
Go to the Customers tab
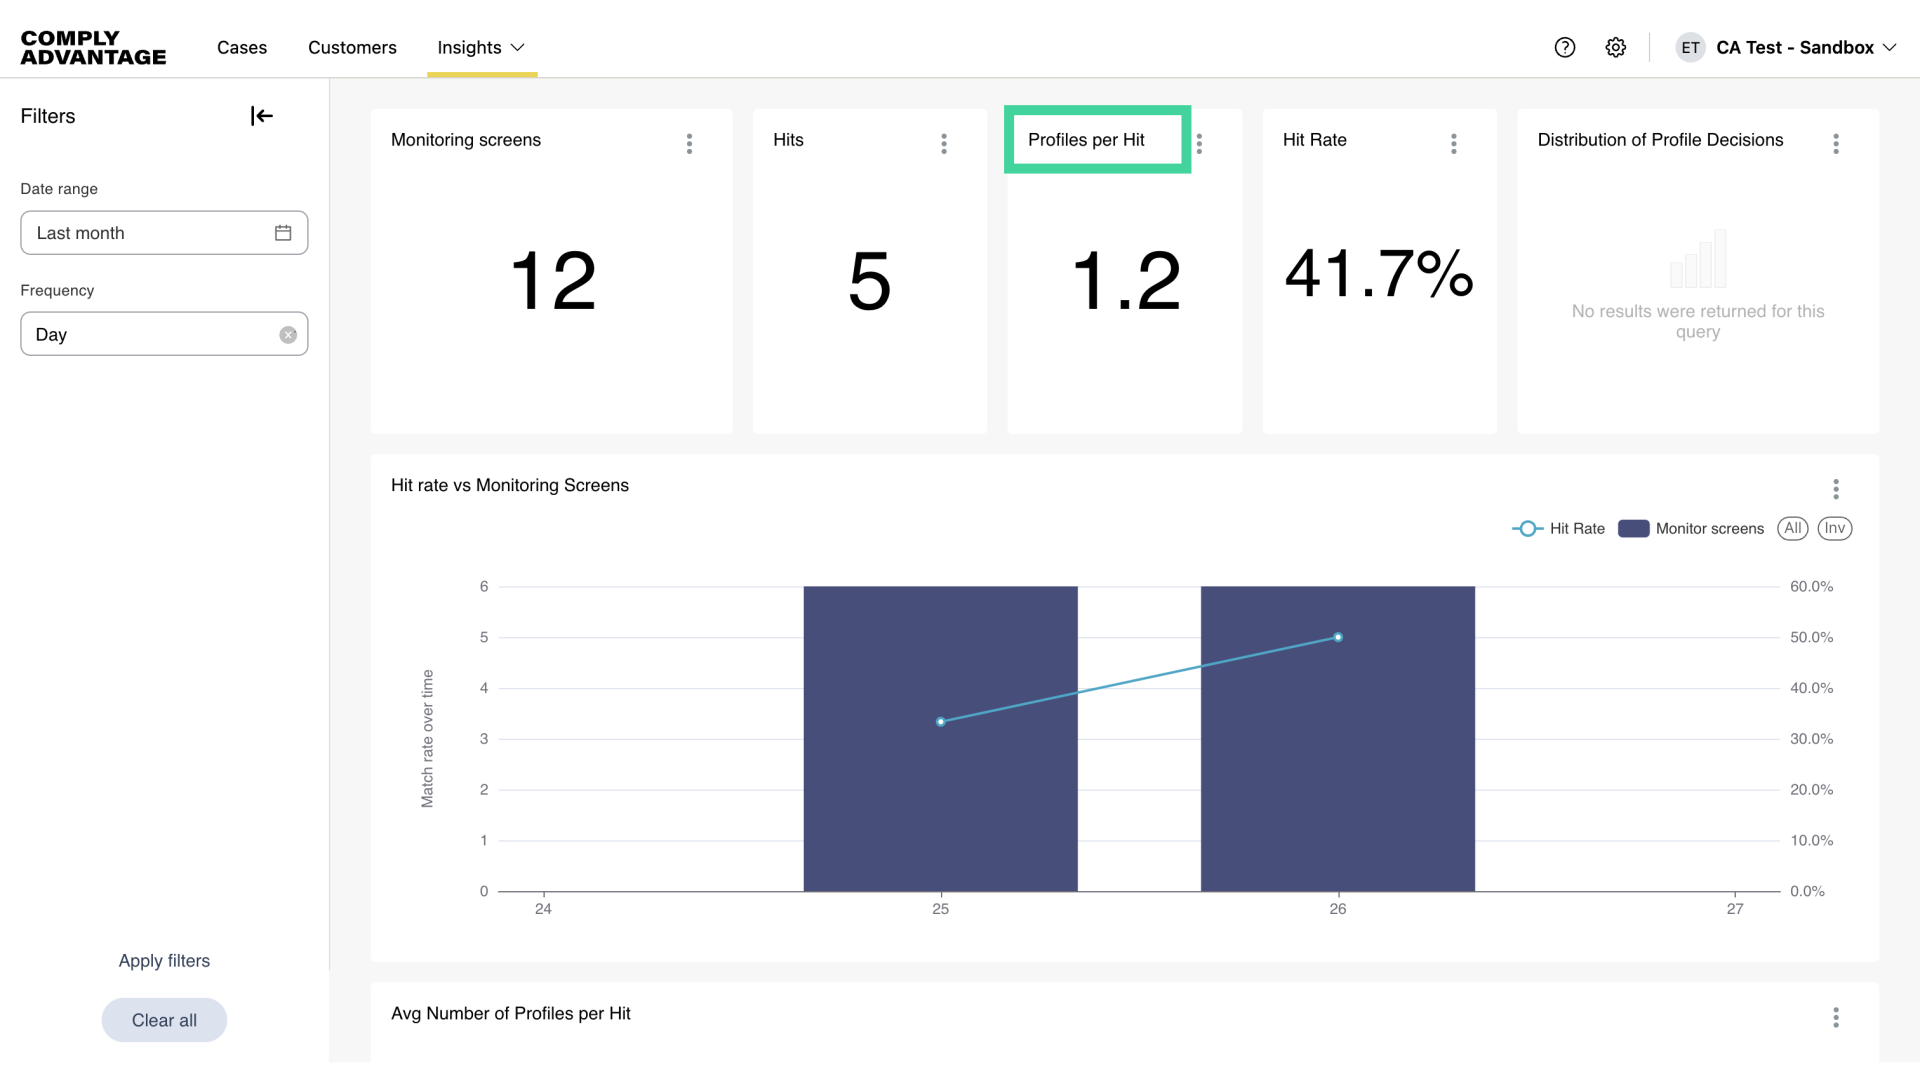[352, 47]
